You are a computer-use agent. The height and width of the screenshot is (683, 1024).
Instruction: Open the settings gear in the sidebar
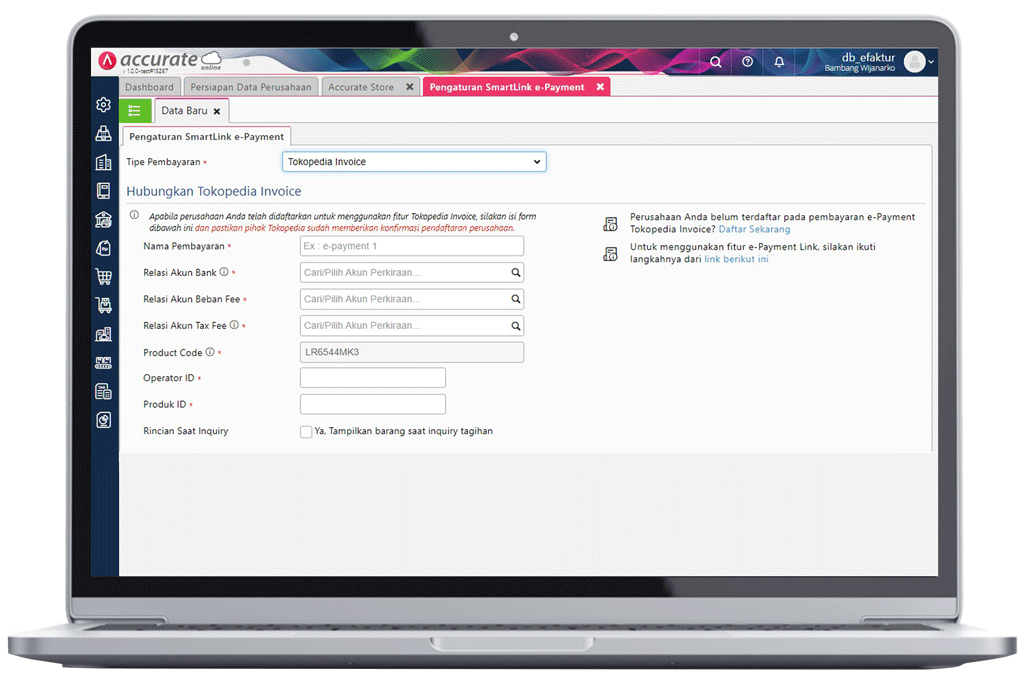coord(103,104)
